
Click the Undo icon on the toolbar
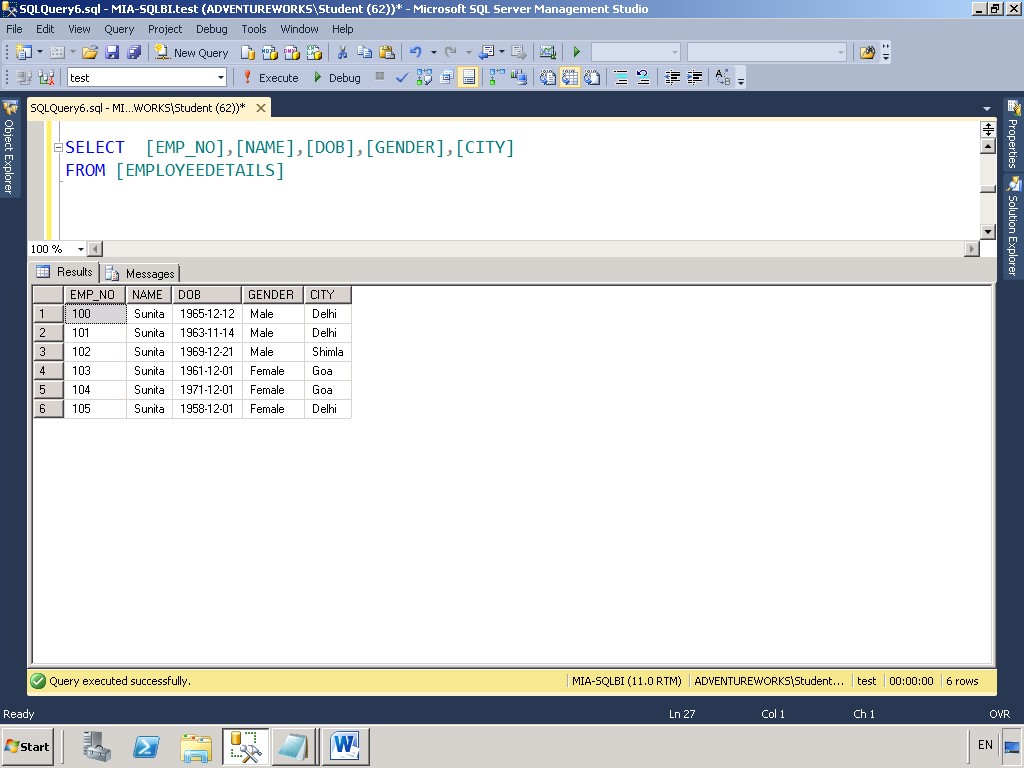[416, 52]
